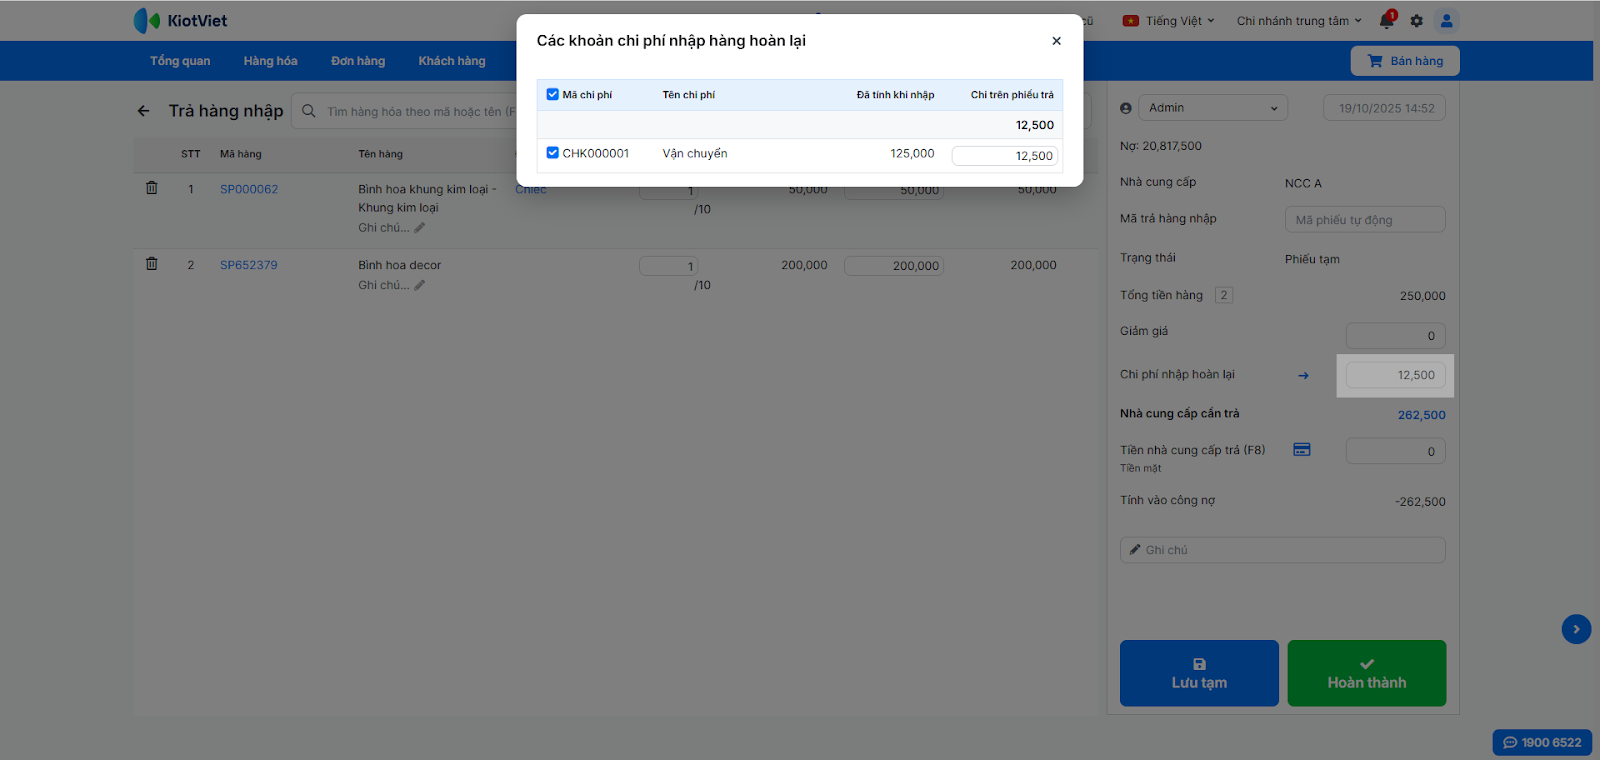Click the 'Chi trên phiếu trả' column header
This screenshot has width=1600, height=760.
pyautogui.click(x=1012, y=95)
